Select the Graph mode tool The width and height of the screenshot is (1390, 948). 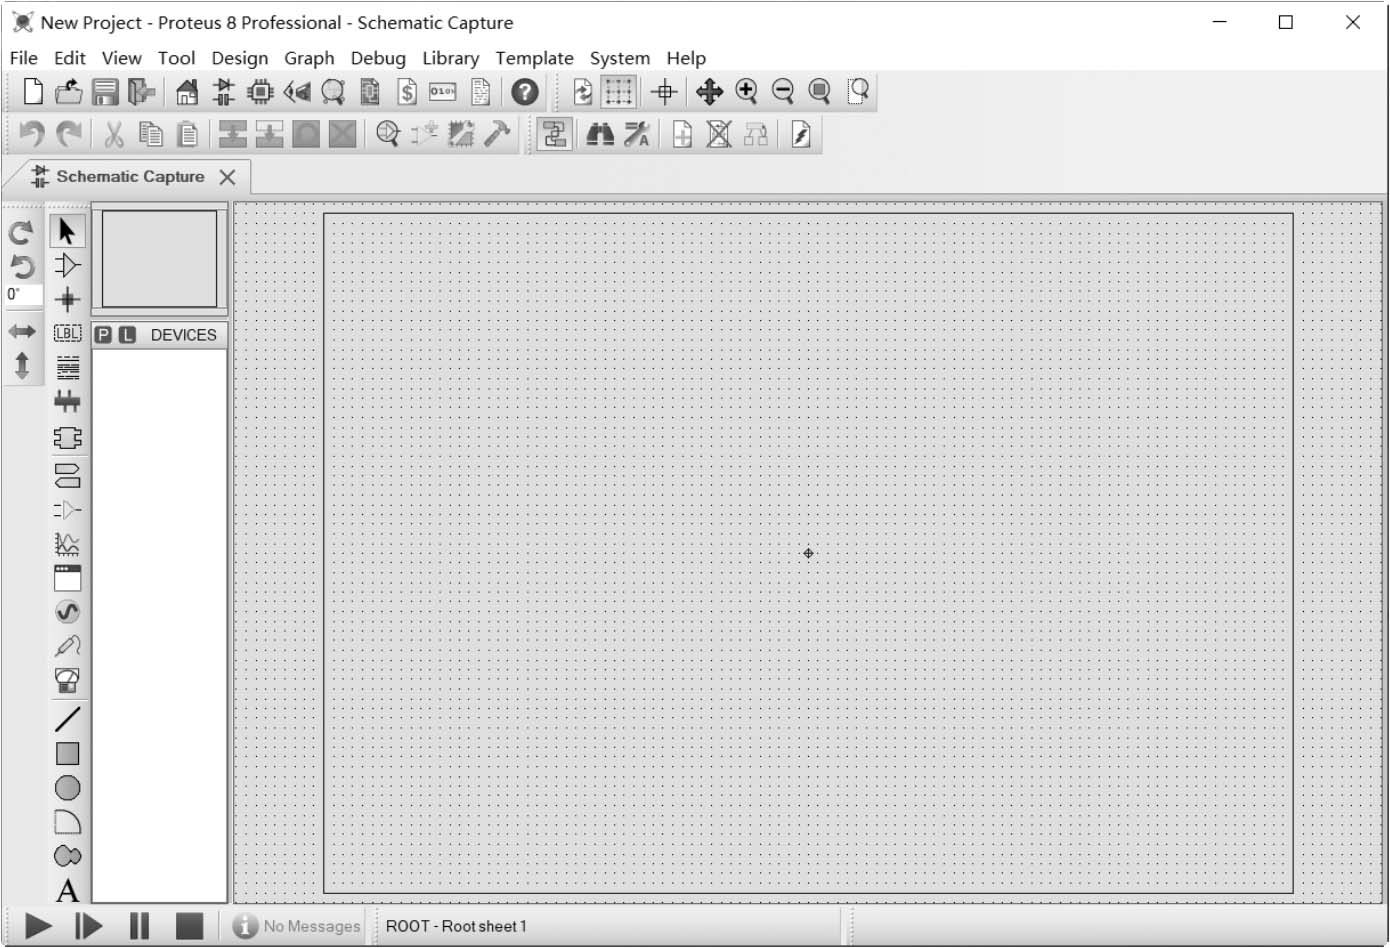click(67, 544)
